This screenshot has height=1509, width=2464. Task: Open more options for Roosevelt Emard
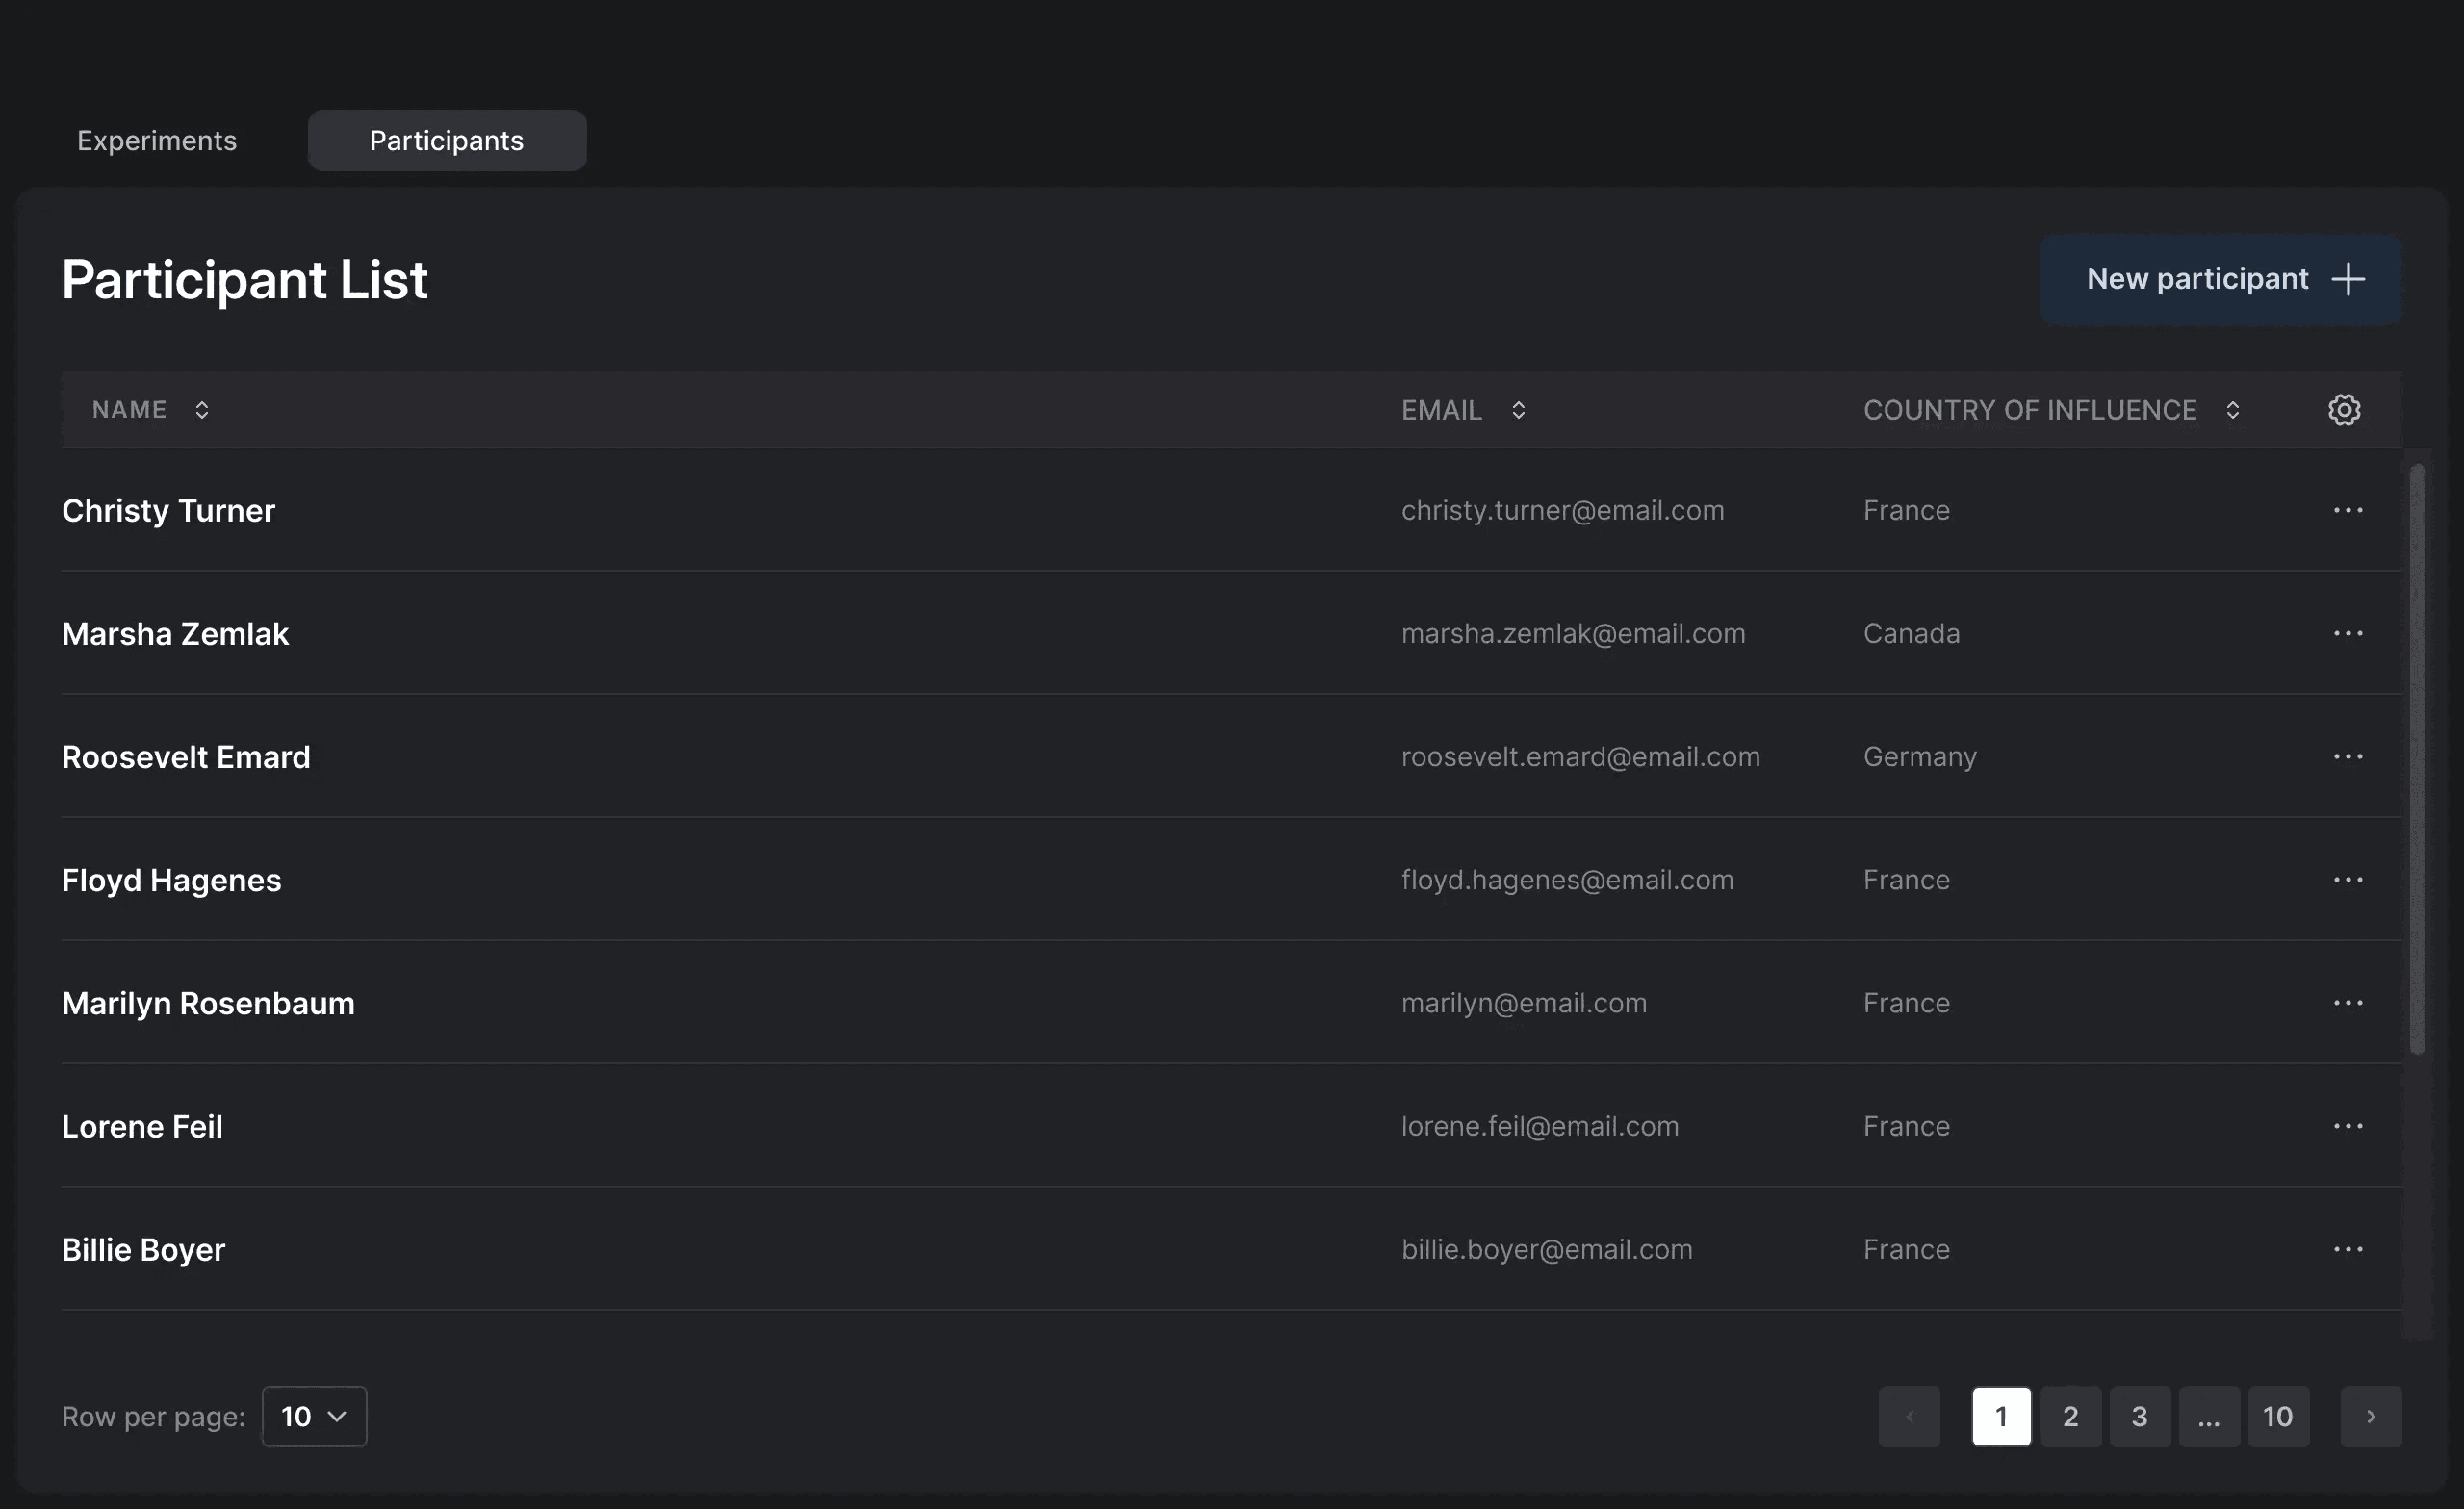2347,757
